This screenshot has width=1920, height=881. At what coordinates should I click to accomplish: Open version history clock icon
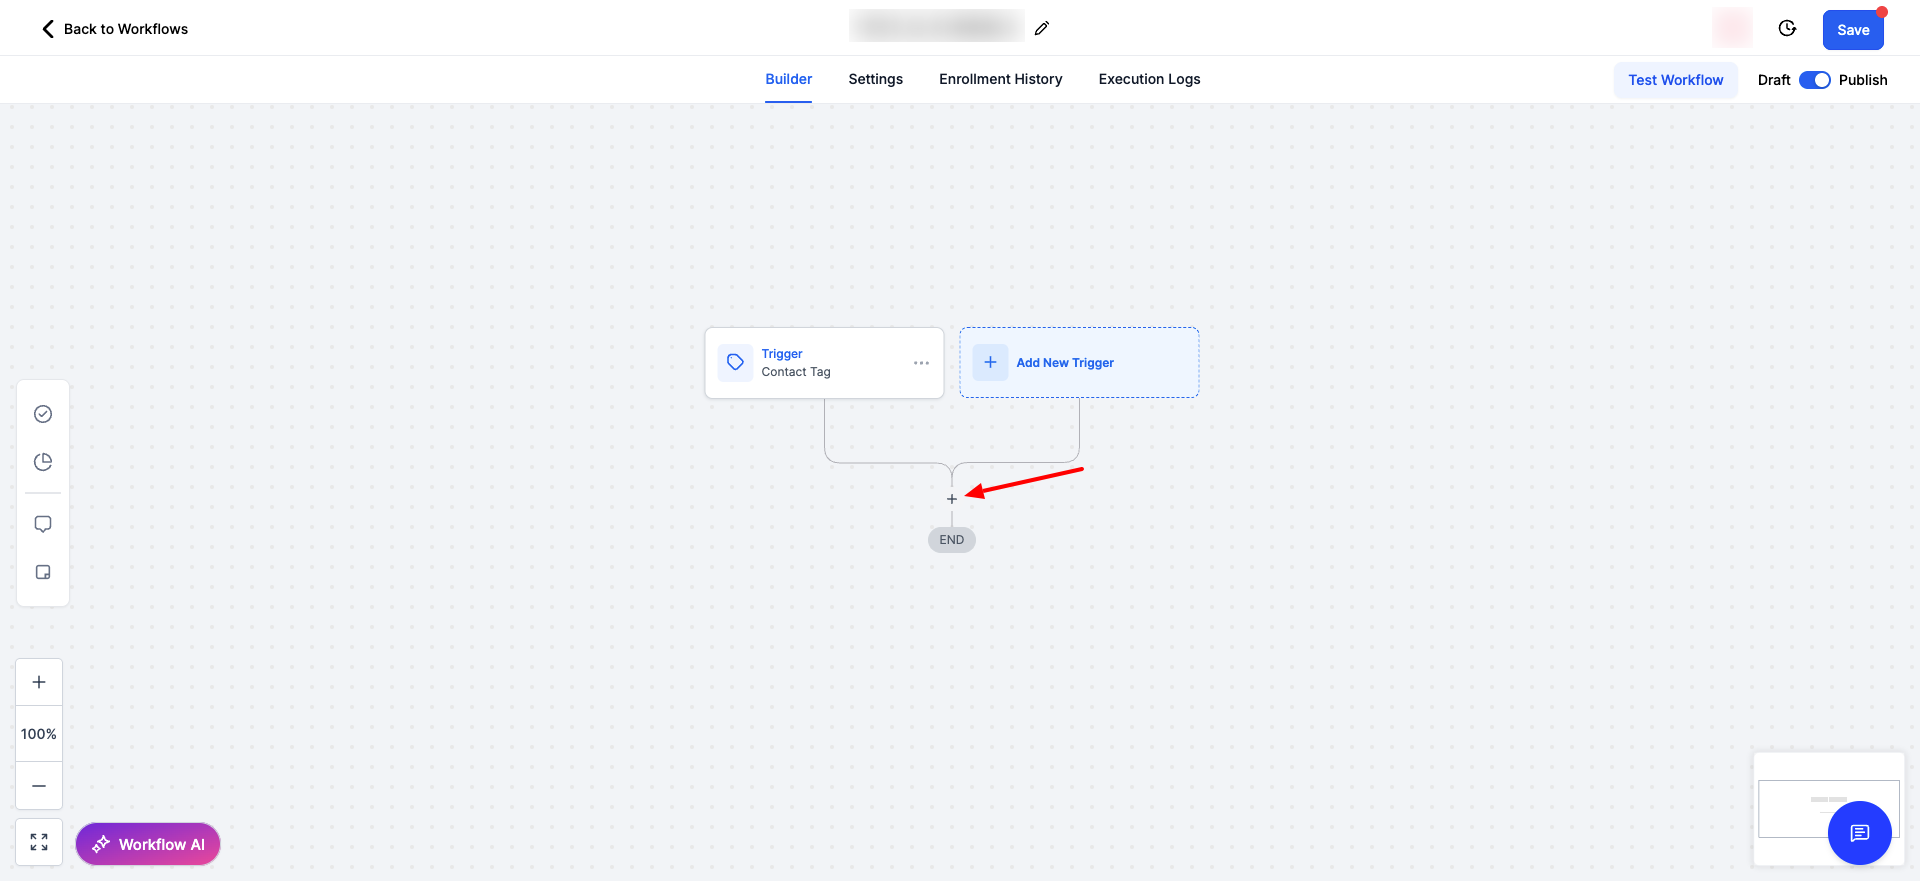point(1787,28)
